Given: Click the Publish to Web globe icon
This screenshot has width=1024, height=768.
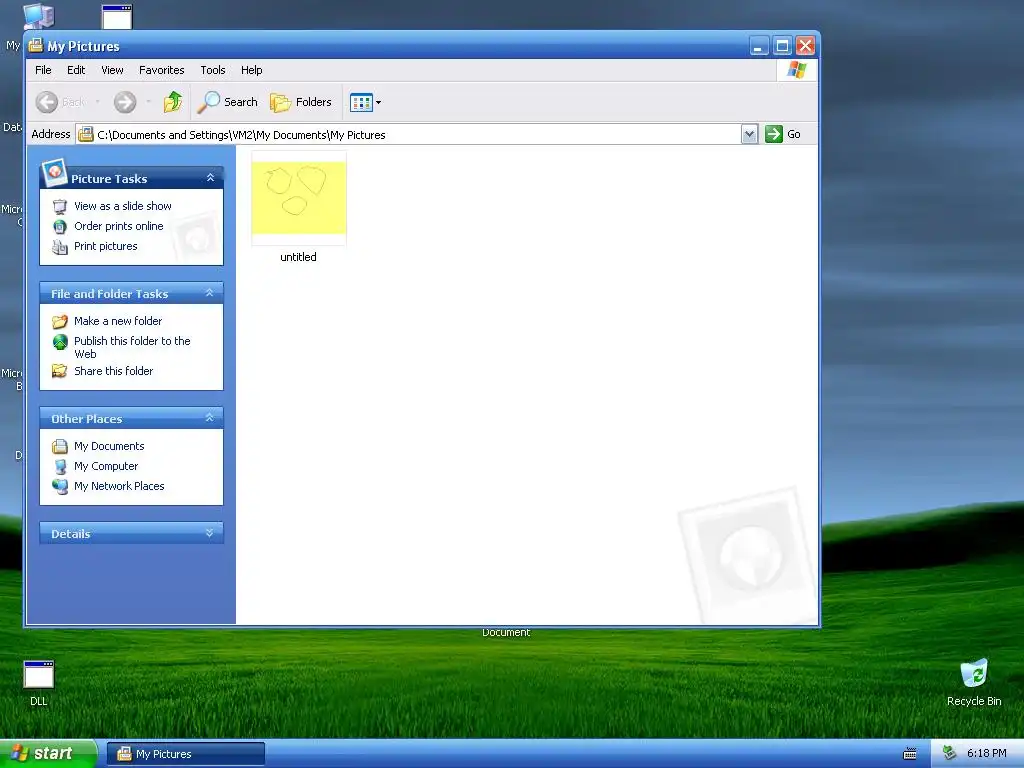Looking at the screenshot, I should tap(60, 342).
